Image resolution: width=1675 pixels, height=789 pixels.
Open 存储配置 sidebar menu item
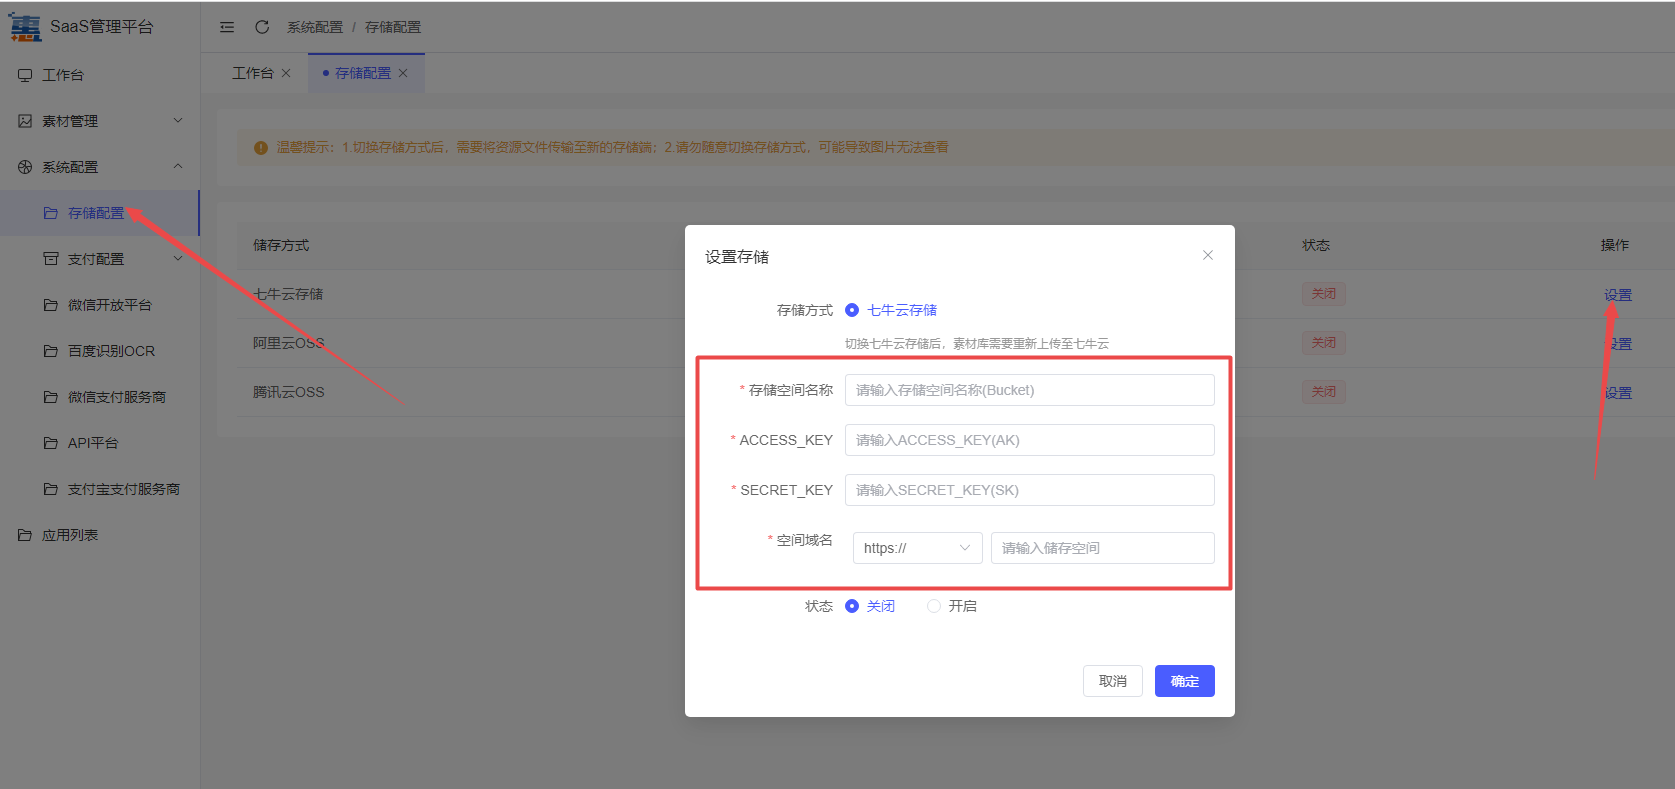point(100,213)
